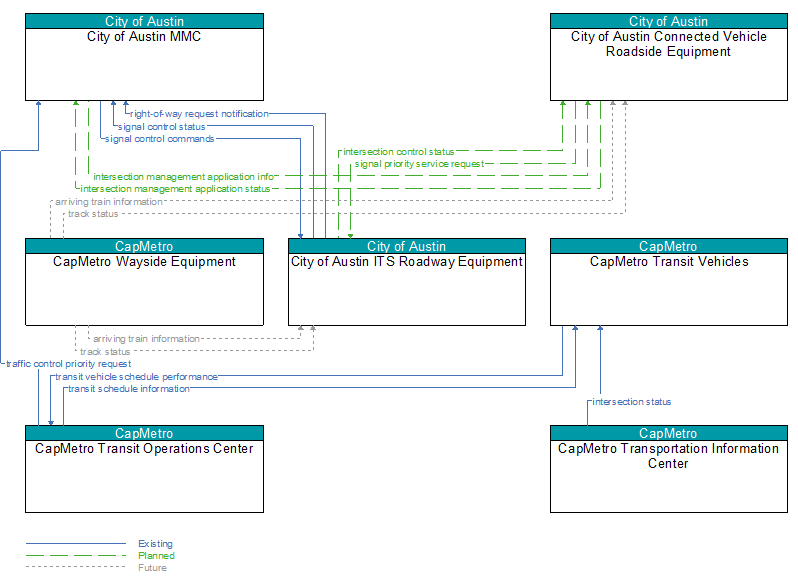Viewport: 798px width, 586px height.
Task: Select the 'CapMetro Transit Operations Center' title
Action: (144, 449)
